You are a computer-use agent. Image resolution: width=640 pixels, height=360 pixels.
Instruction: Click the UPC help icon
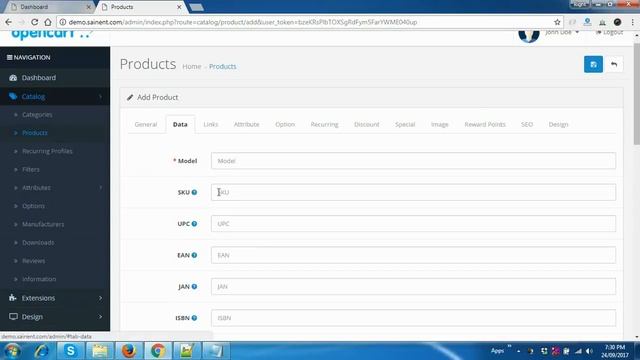(194, 224)
